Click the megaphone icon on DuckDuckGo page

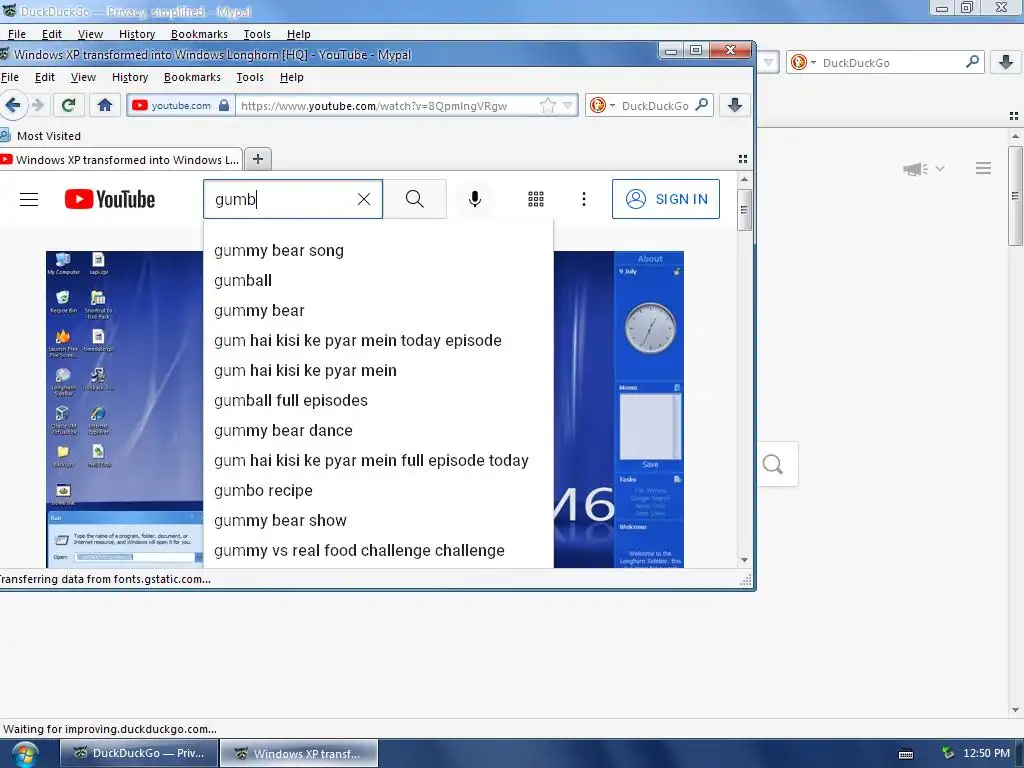(915, 169)
